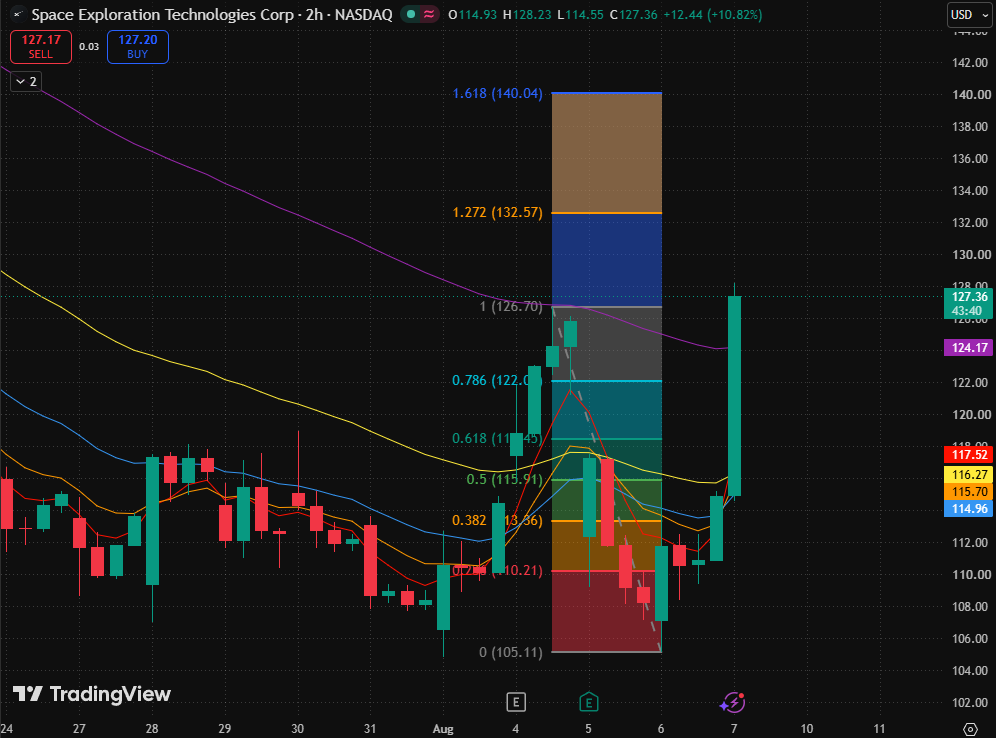
Task: Select the 0.786 Fibonacci level label
Action: click(x=497, y=380)
